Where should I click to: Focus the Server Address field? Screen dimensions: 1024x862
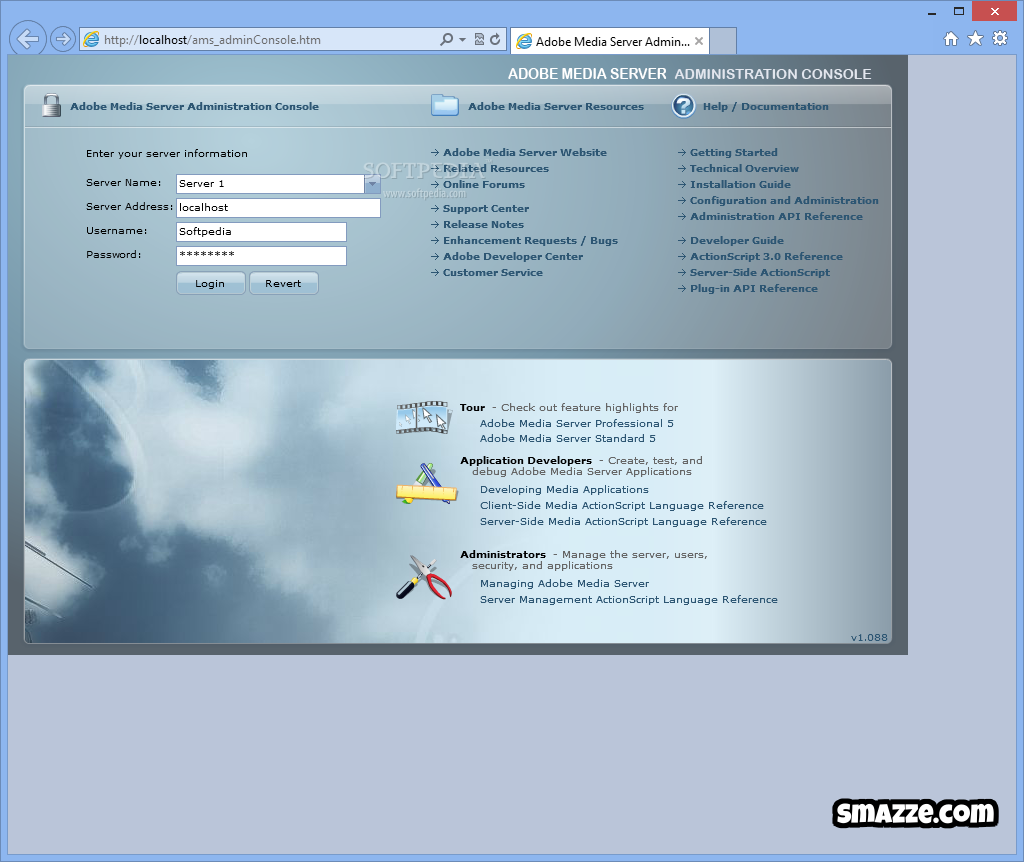[x=278, y=208]
